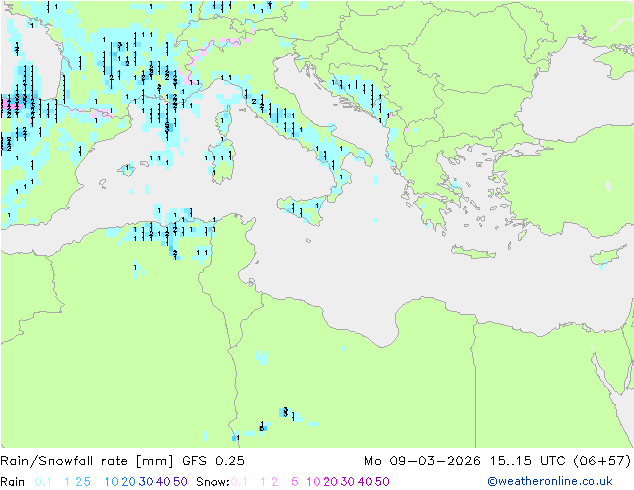Click the '15..15 UTC' time text
Viewport: 634px width, 490px height.
528,461
